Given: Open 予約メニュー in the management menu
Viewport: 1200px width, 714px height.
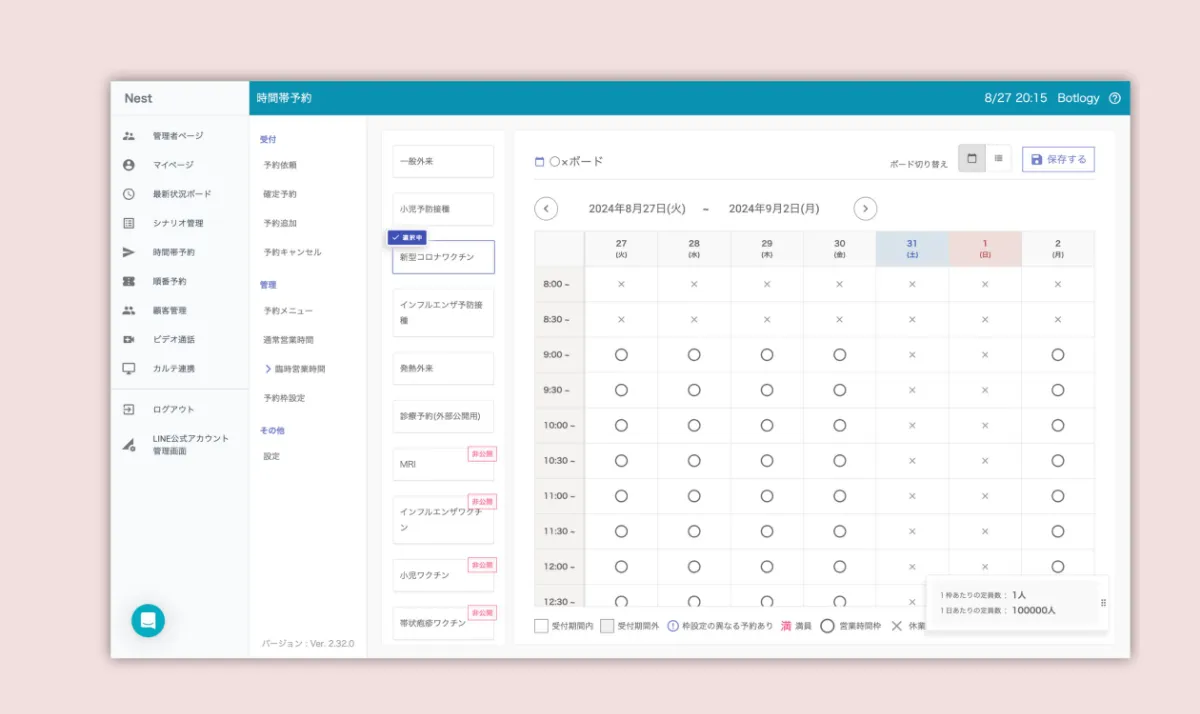Looking at the screenshot, I should [288, 311].
